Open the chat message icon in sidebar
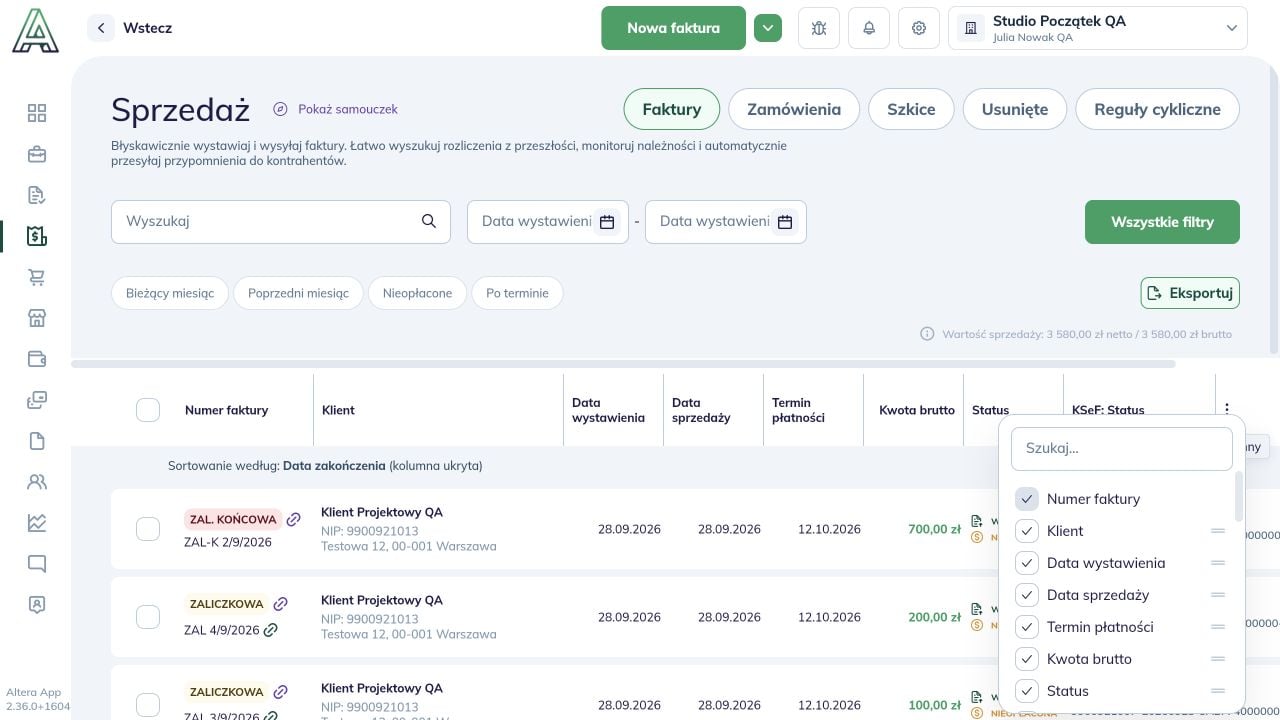 [x=37, y=564]
